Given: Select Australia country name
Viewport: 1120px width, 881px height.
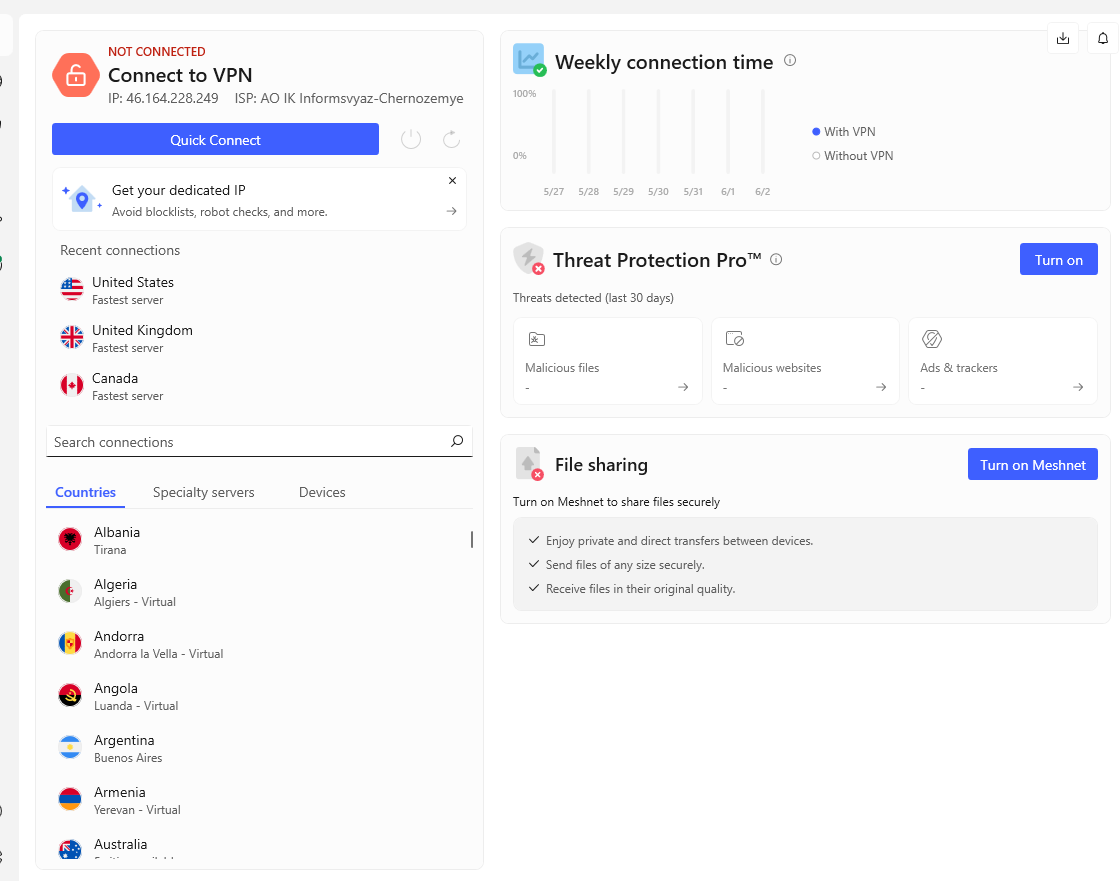Looking at the screenshot, I should pyautogui.click(x=120, y=845).
